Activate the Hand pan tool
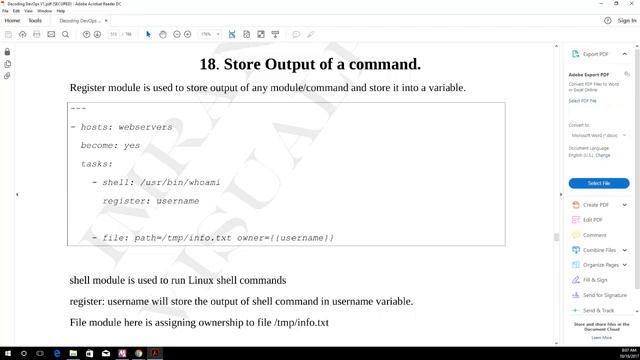Screen dimensions: 640x360 coord(163,35)
